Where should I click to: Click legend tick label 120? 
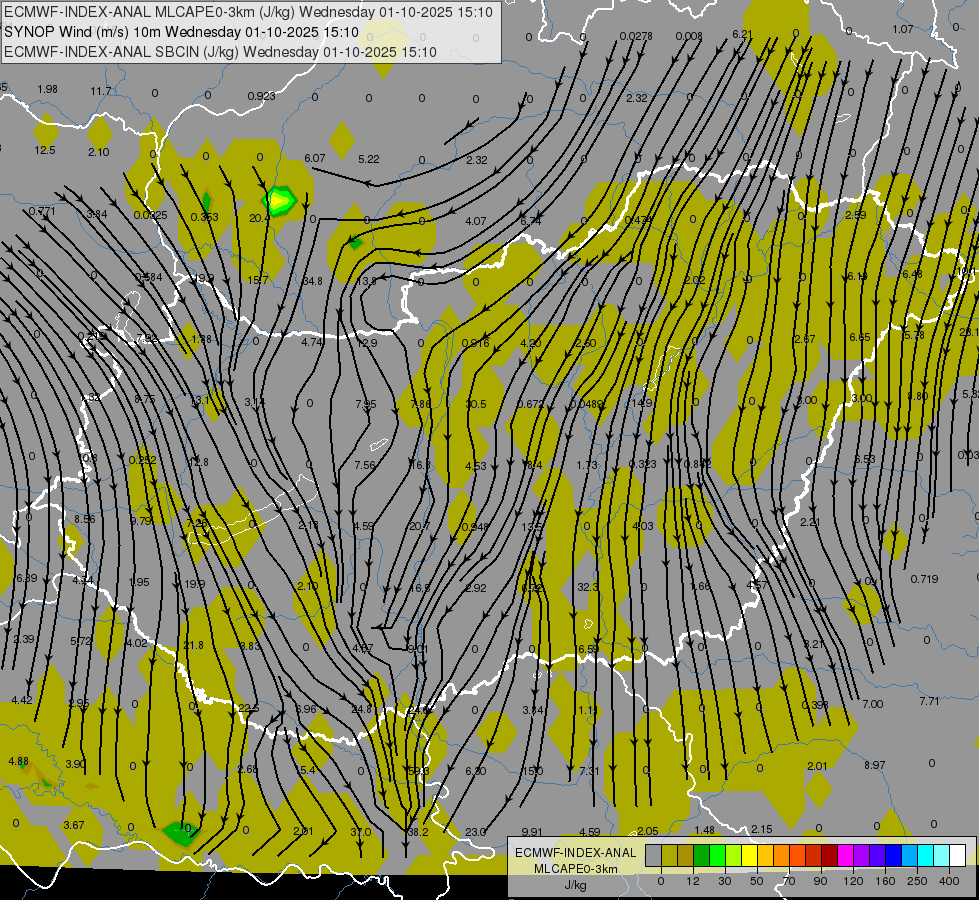tap(853, 881)
